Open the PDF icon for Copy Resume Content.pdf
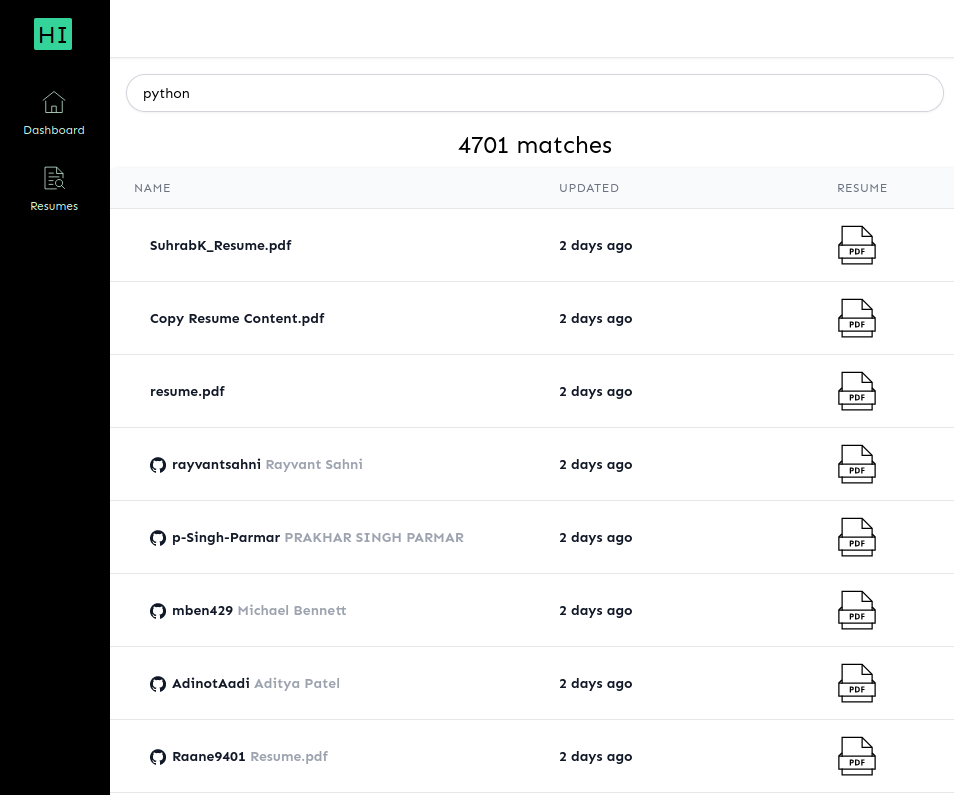Image resolution: width=954 pixels, height=795 pixels. 856,318
